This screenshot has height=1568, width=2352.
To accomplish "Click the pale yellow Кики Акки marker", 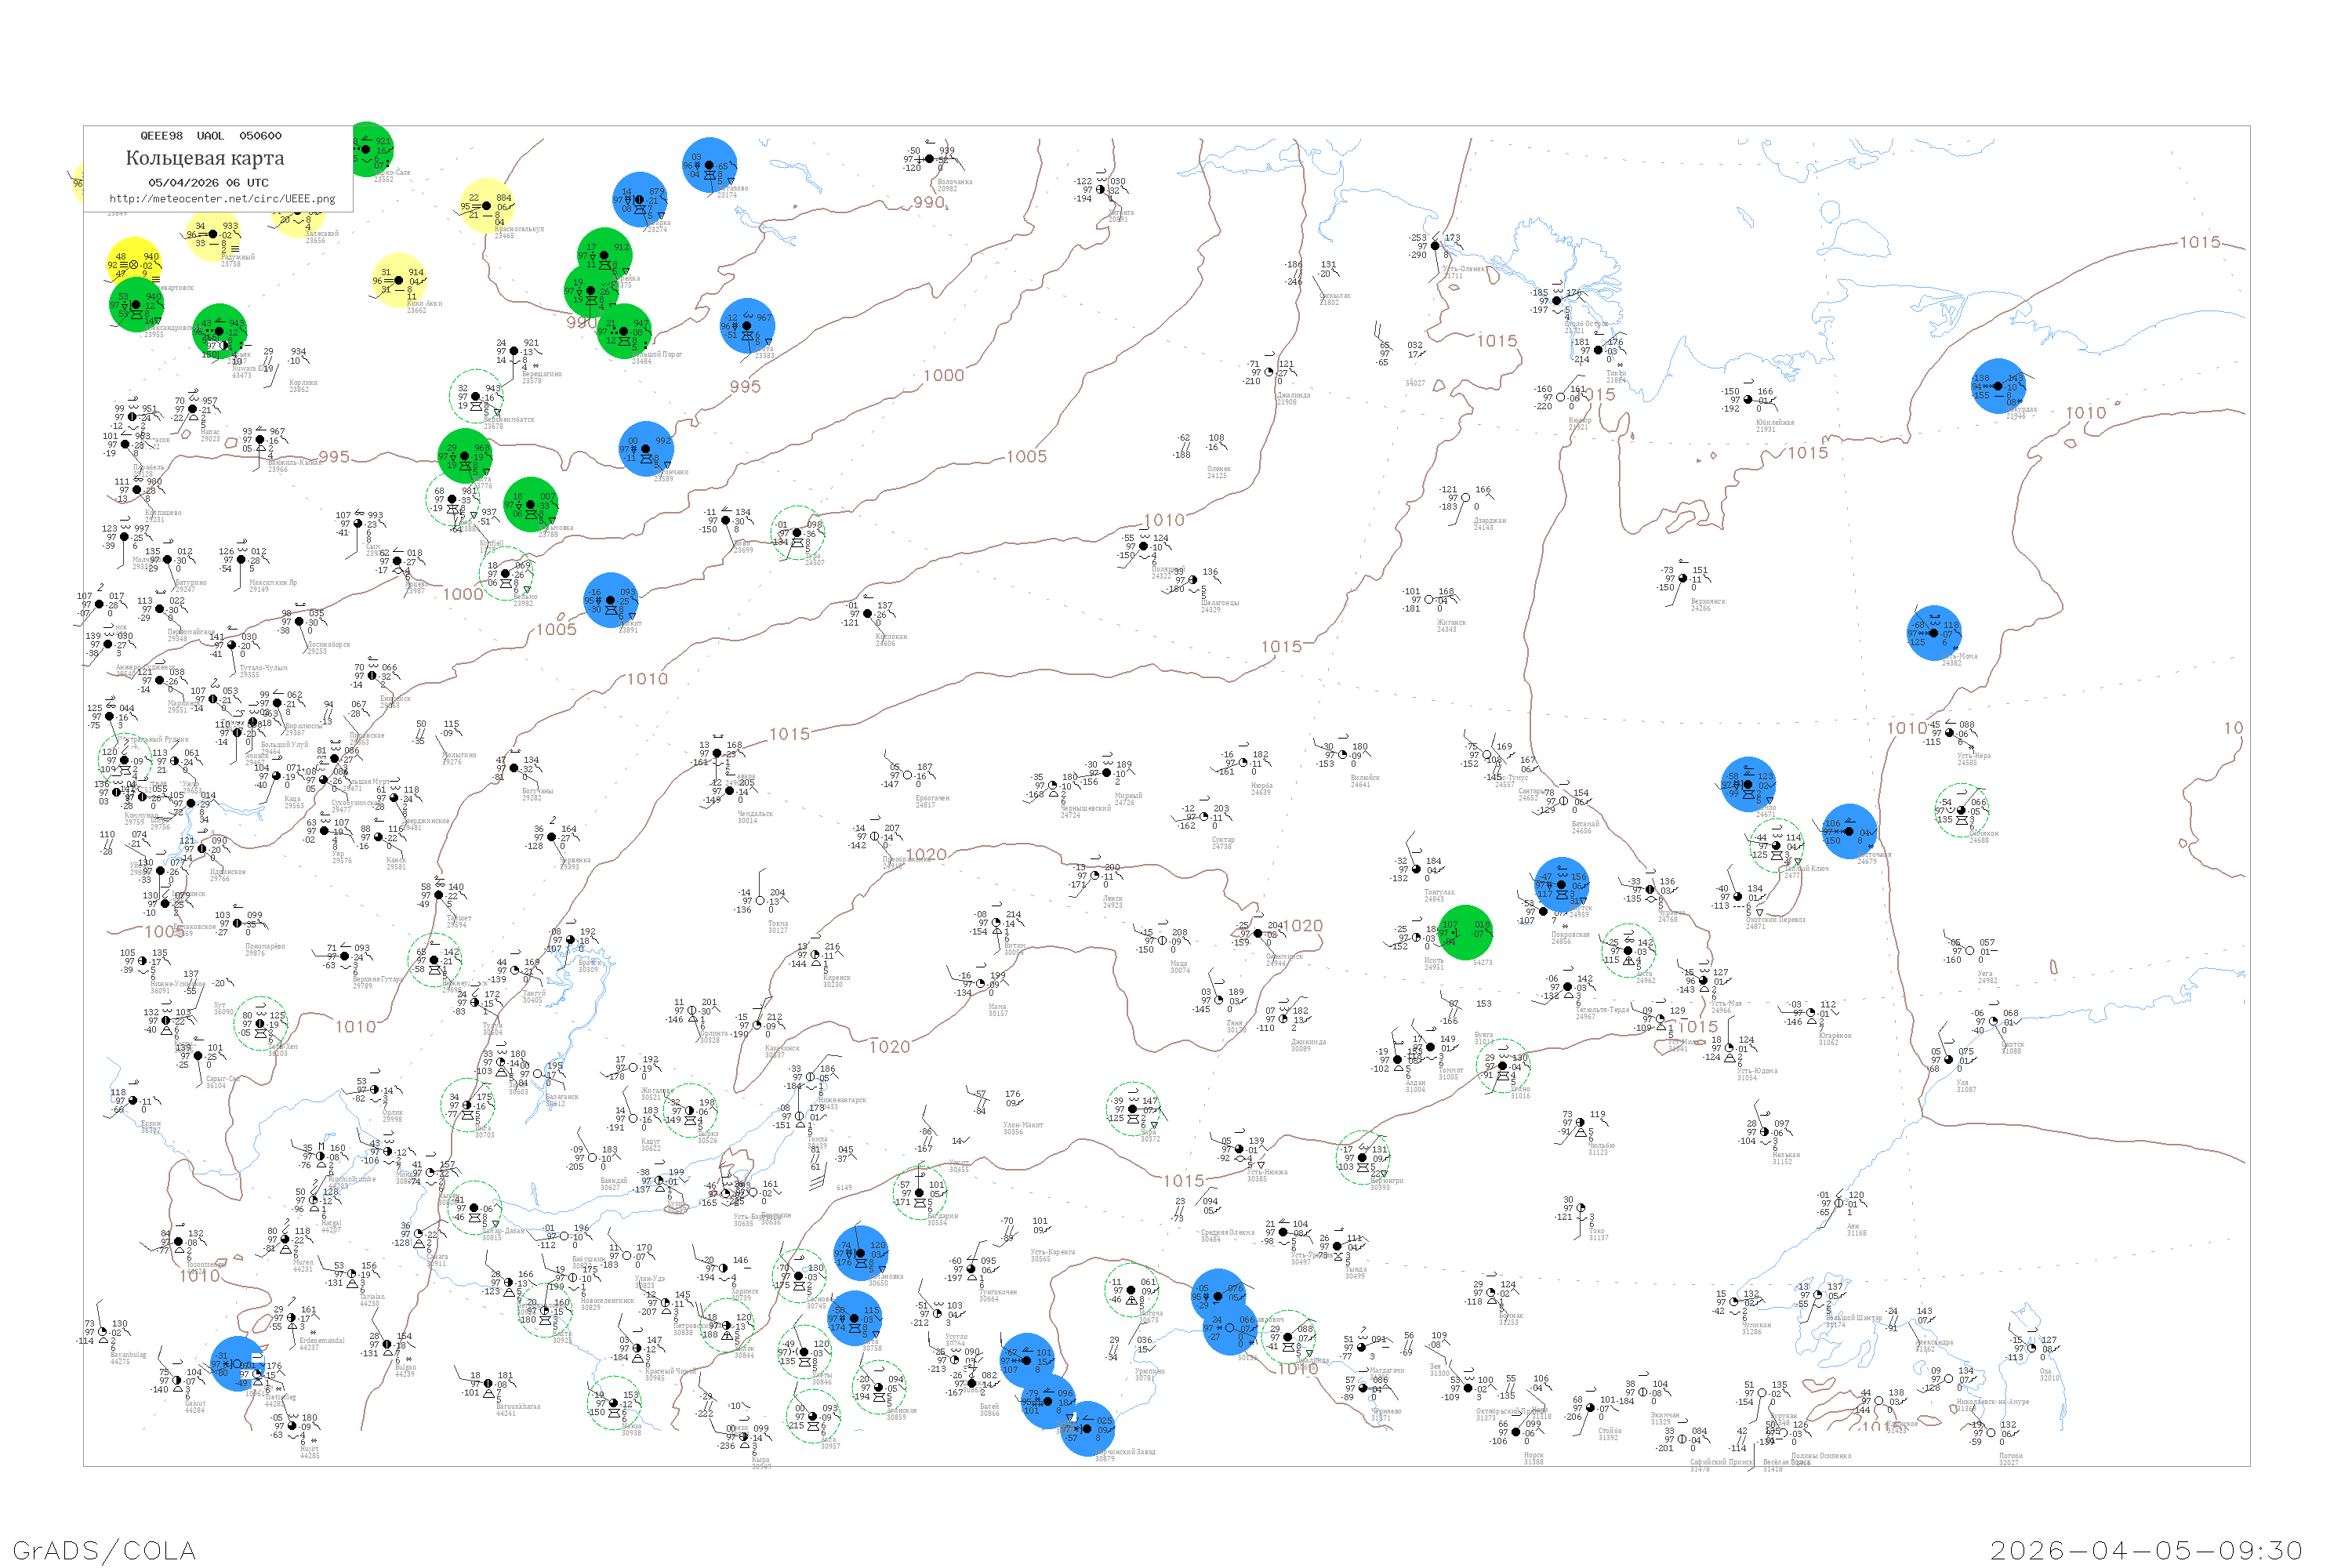I will click(x=399, y=281).
